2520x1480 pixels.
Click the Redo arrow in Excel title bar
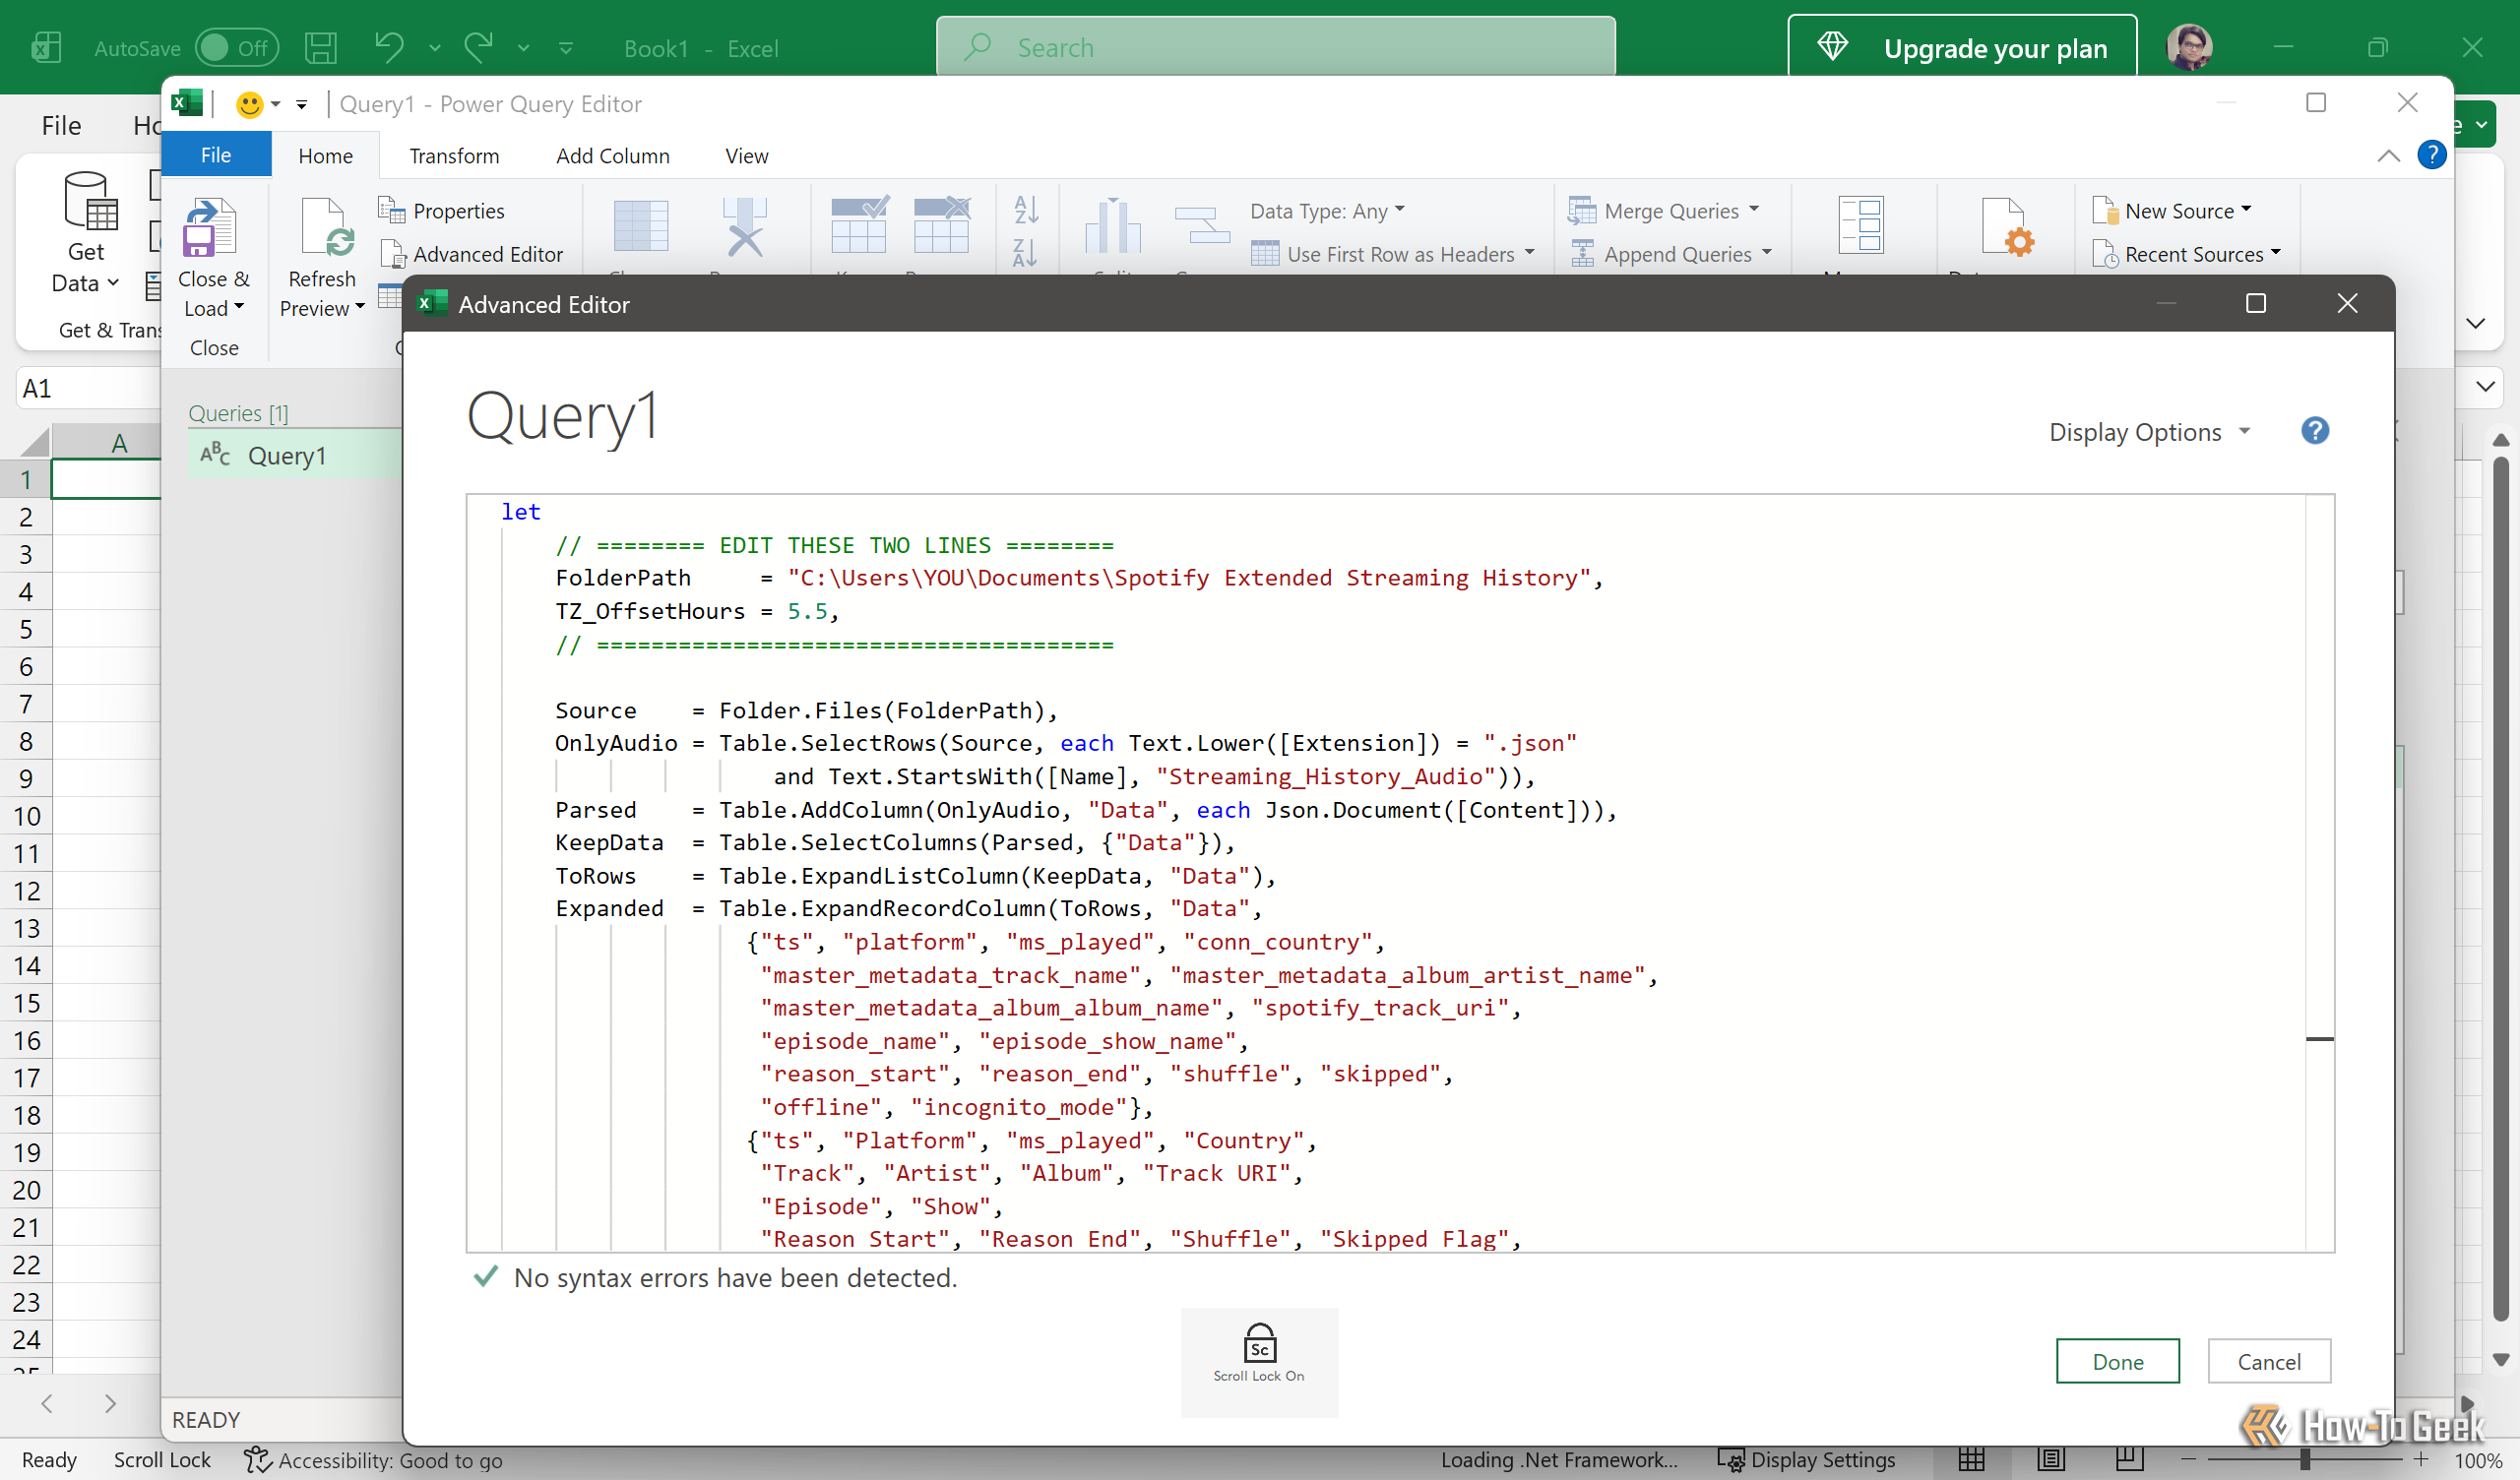(x=479, y=48)
